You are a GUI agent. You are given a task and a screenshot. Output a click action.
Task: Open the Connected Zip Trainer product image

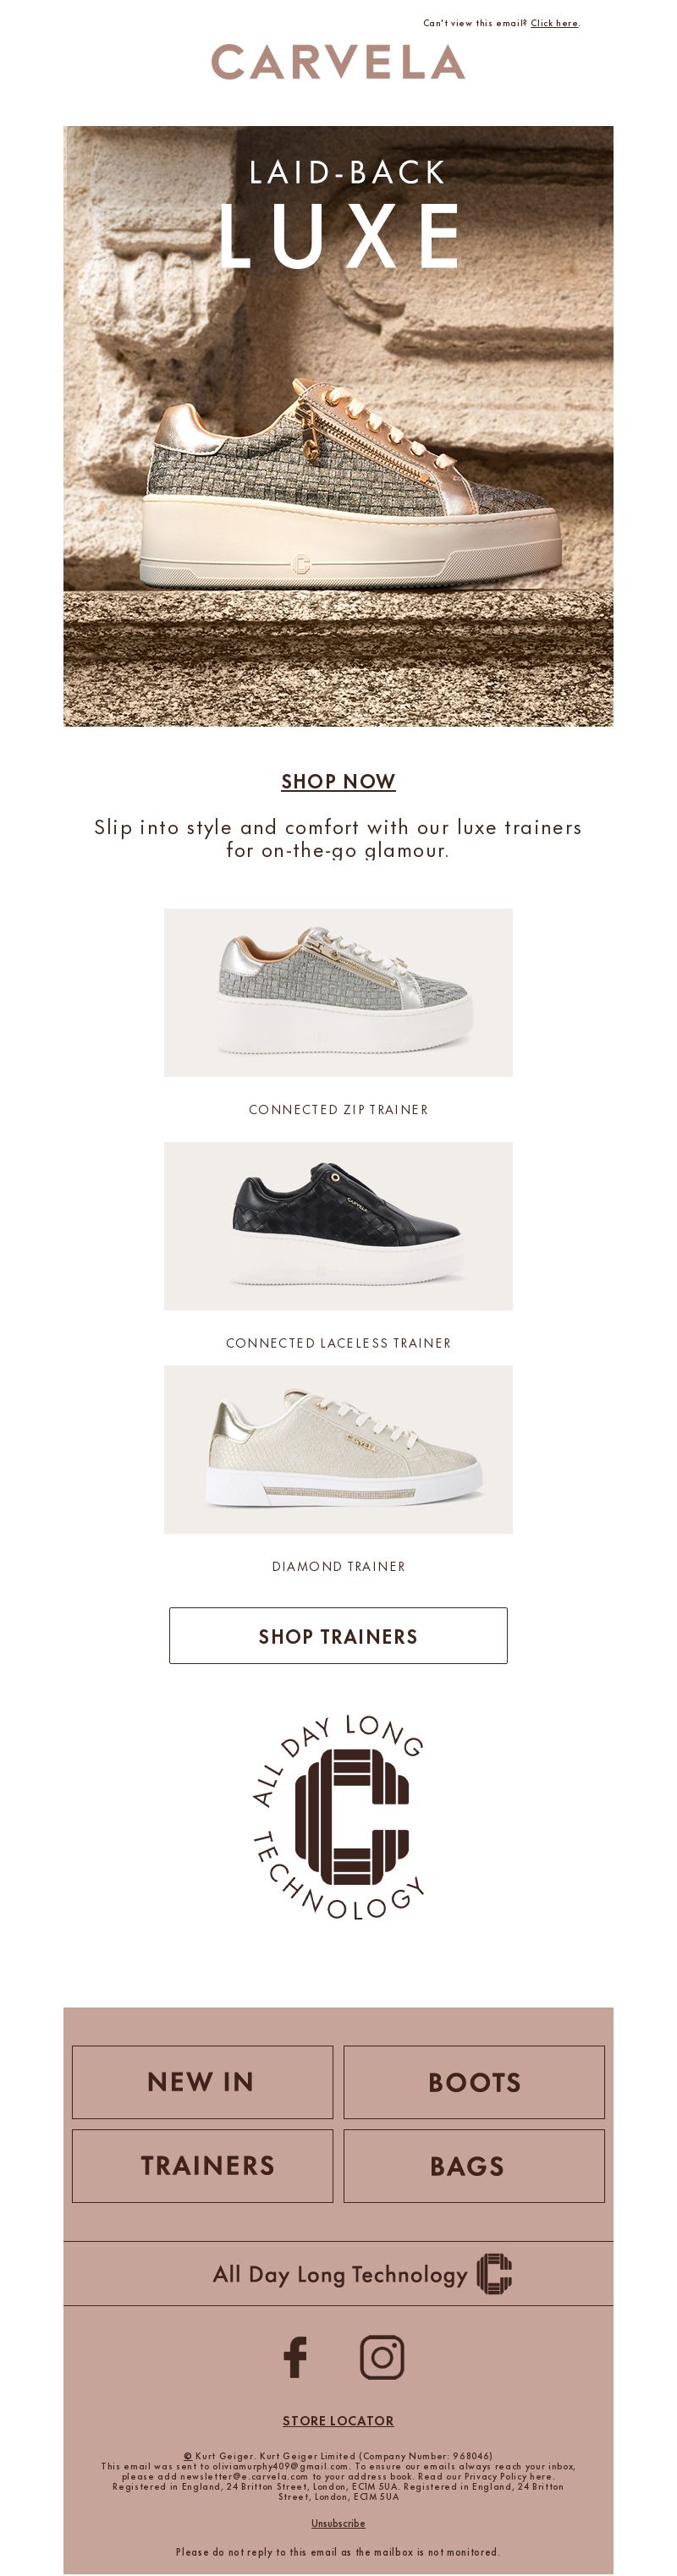(338, 992)
